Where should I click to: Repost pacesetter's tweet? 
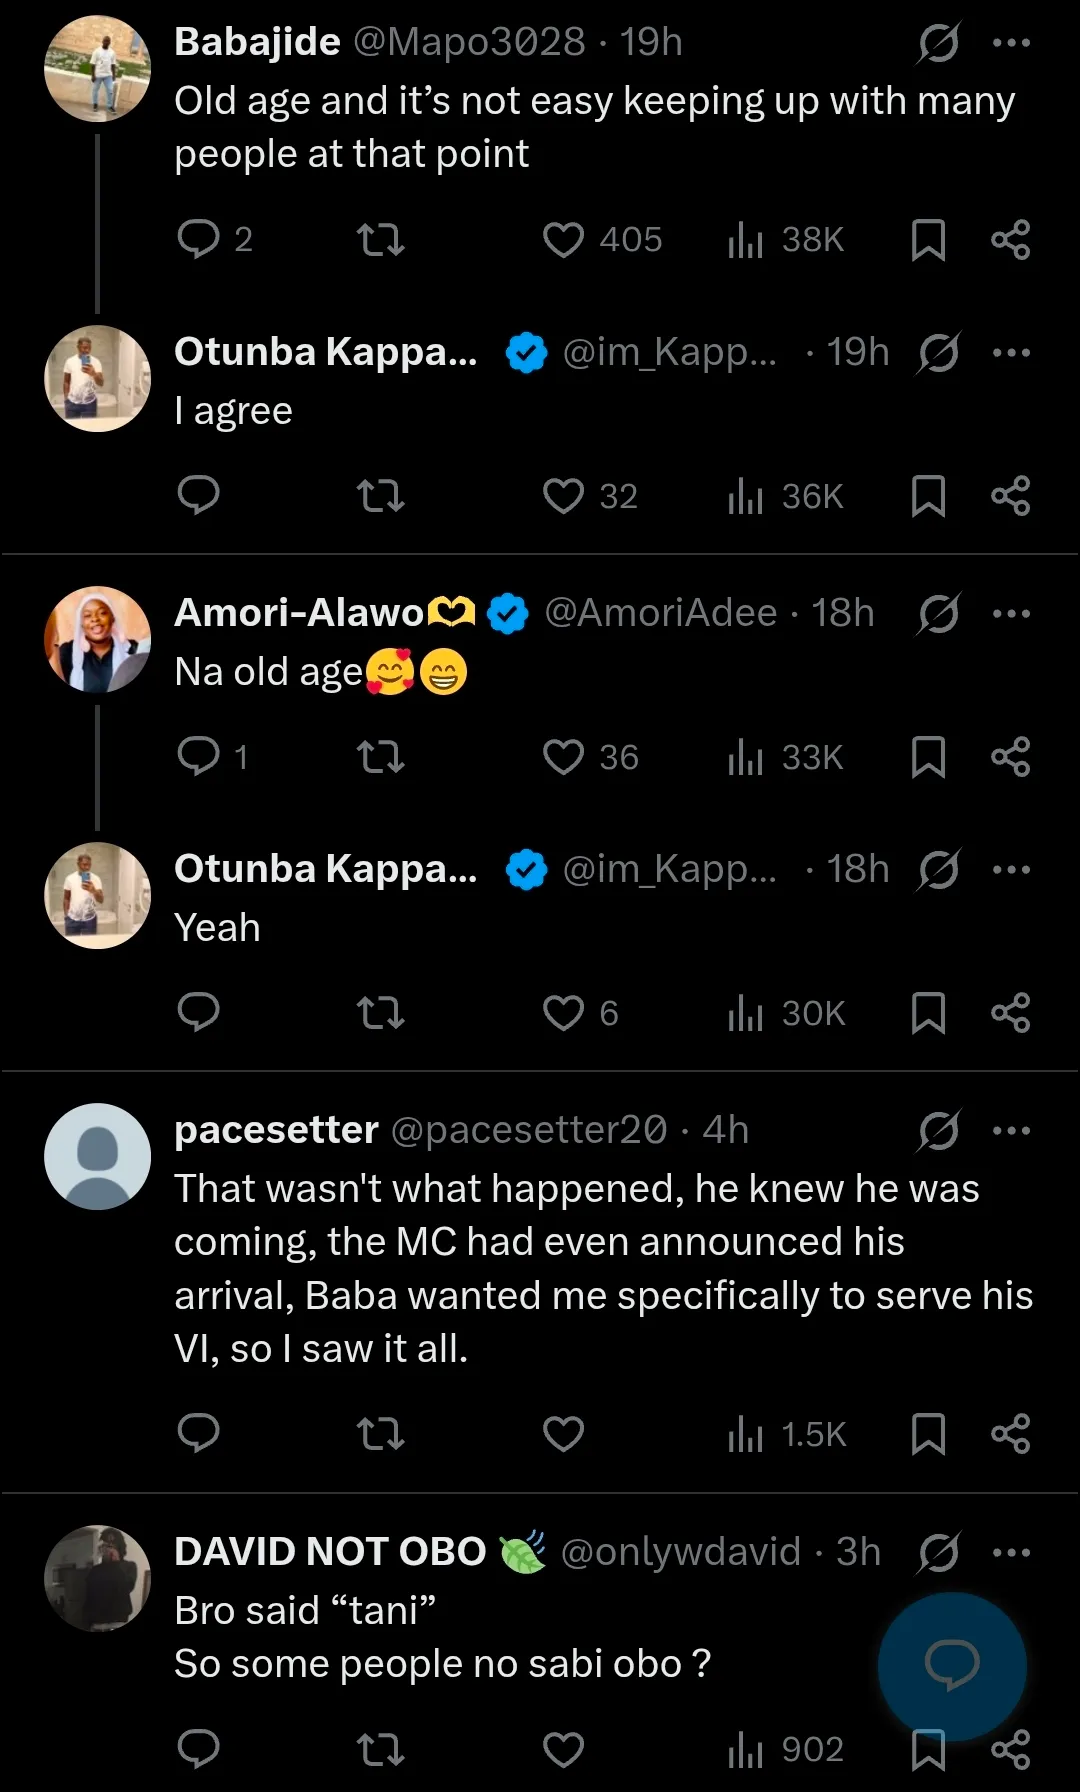click(x=381, y=1434)
